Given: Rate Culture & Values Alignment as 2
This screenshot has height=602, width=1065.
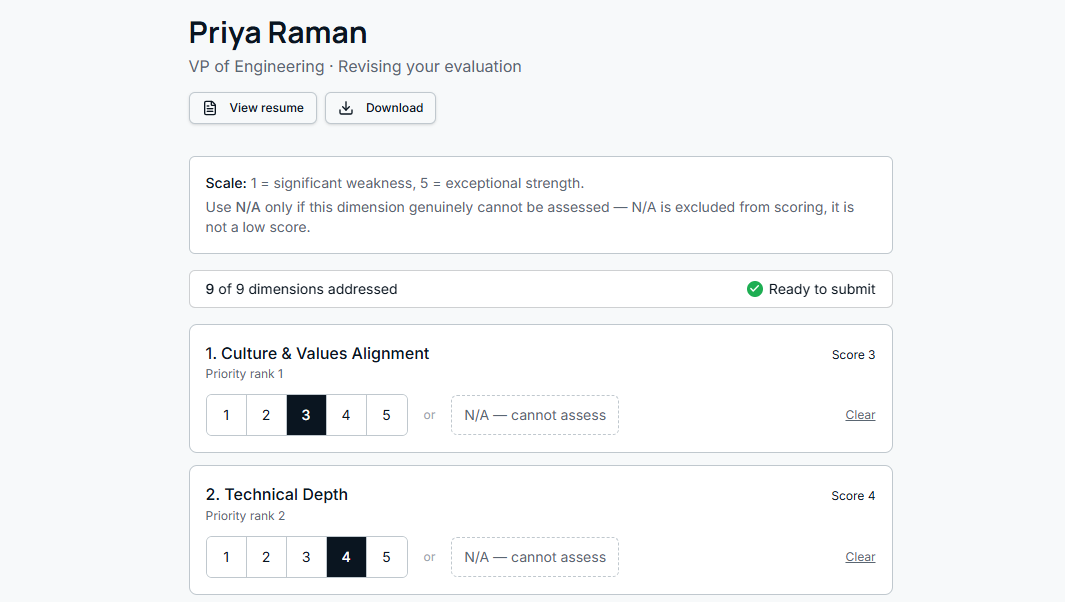Looking at the screenshot, I should pos(266,415).
